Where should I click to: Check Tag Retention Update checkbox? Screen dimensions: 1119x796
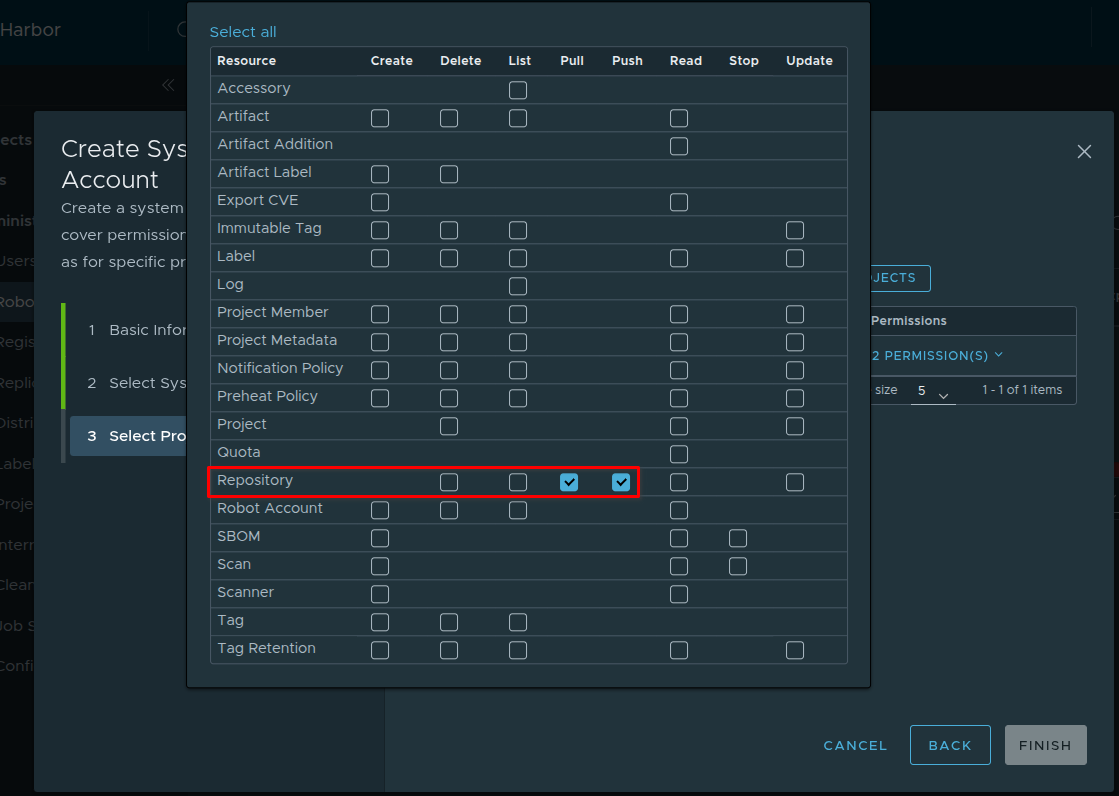tap(795, 650)
